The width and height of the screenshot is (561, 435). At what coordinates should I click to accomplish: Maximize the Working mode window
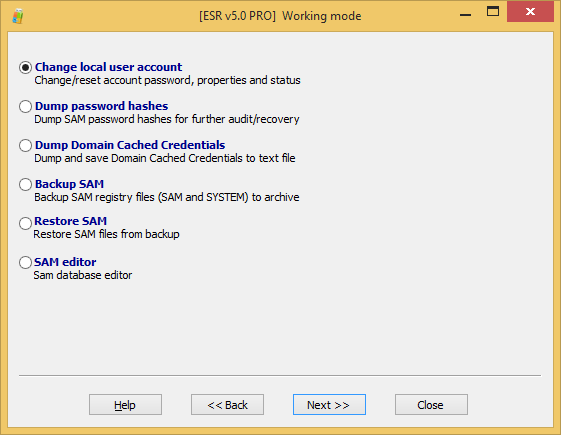pyautogui.click(x=493, y=12)
